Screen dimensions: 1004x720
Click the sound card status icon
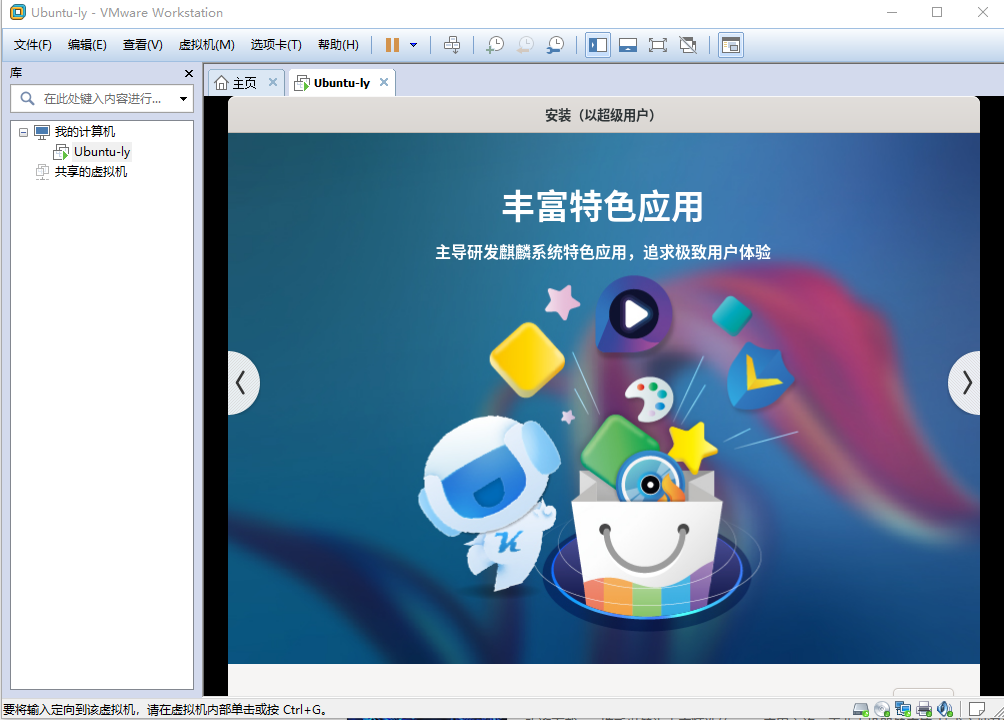pyautogui.click(x=945, y=709)
